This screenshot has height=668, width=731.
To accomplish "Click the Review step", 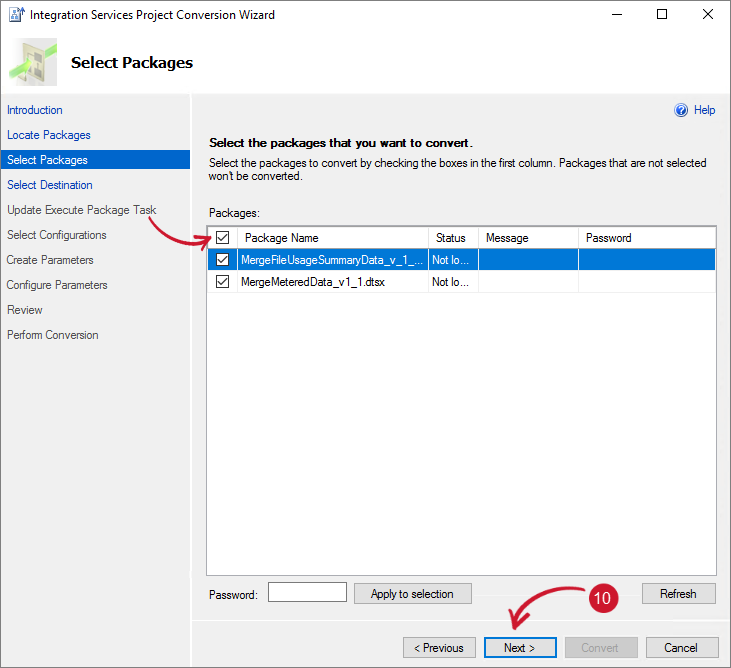I will (x=25, y=310).
